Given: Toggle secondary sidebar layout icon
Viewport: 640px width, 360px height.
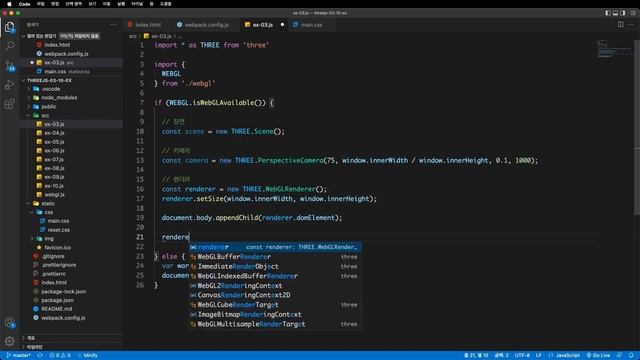Looking at the screenshot, I should [x=622, y=13].
